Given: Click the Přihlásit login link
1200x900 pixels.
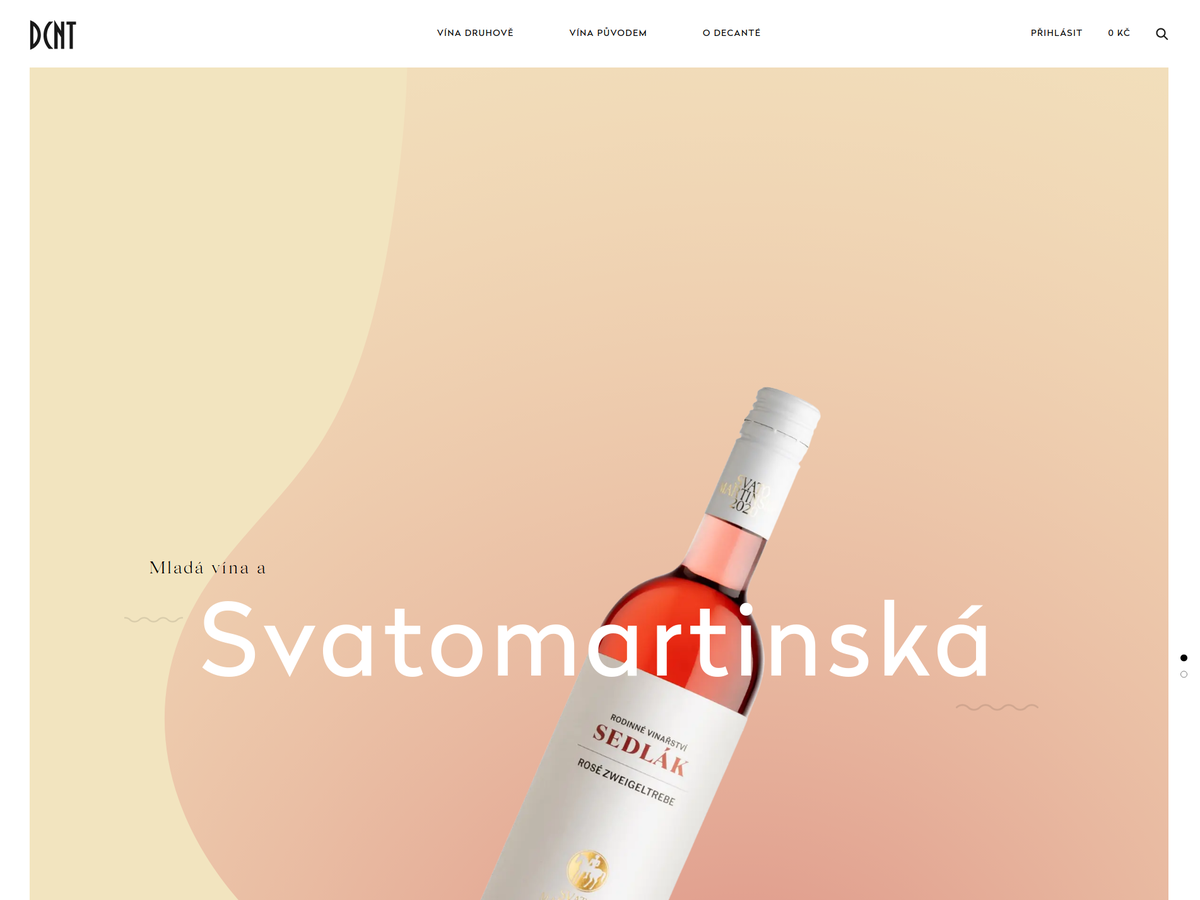Looking at the screenshot, I should click(1056, 33).
